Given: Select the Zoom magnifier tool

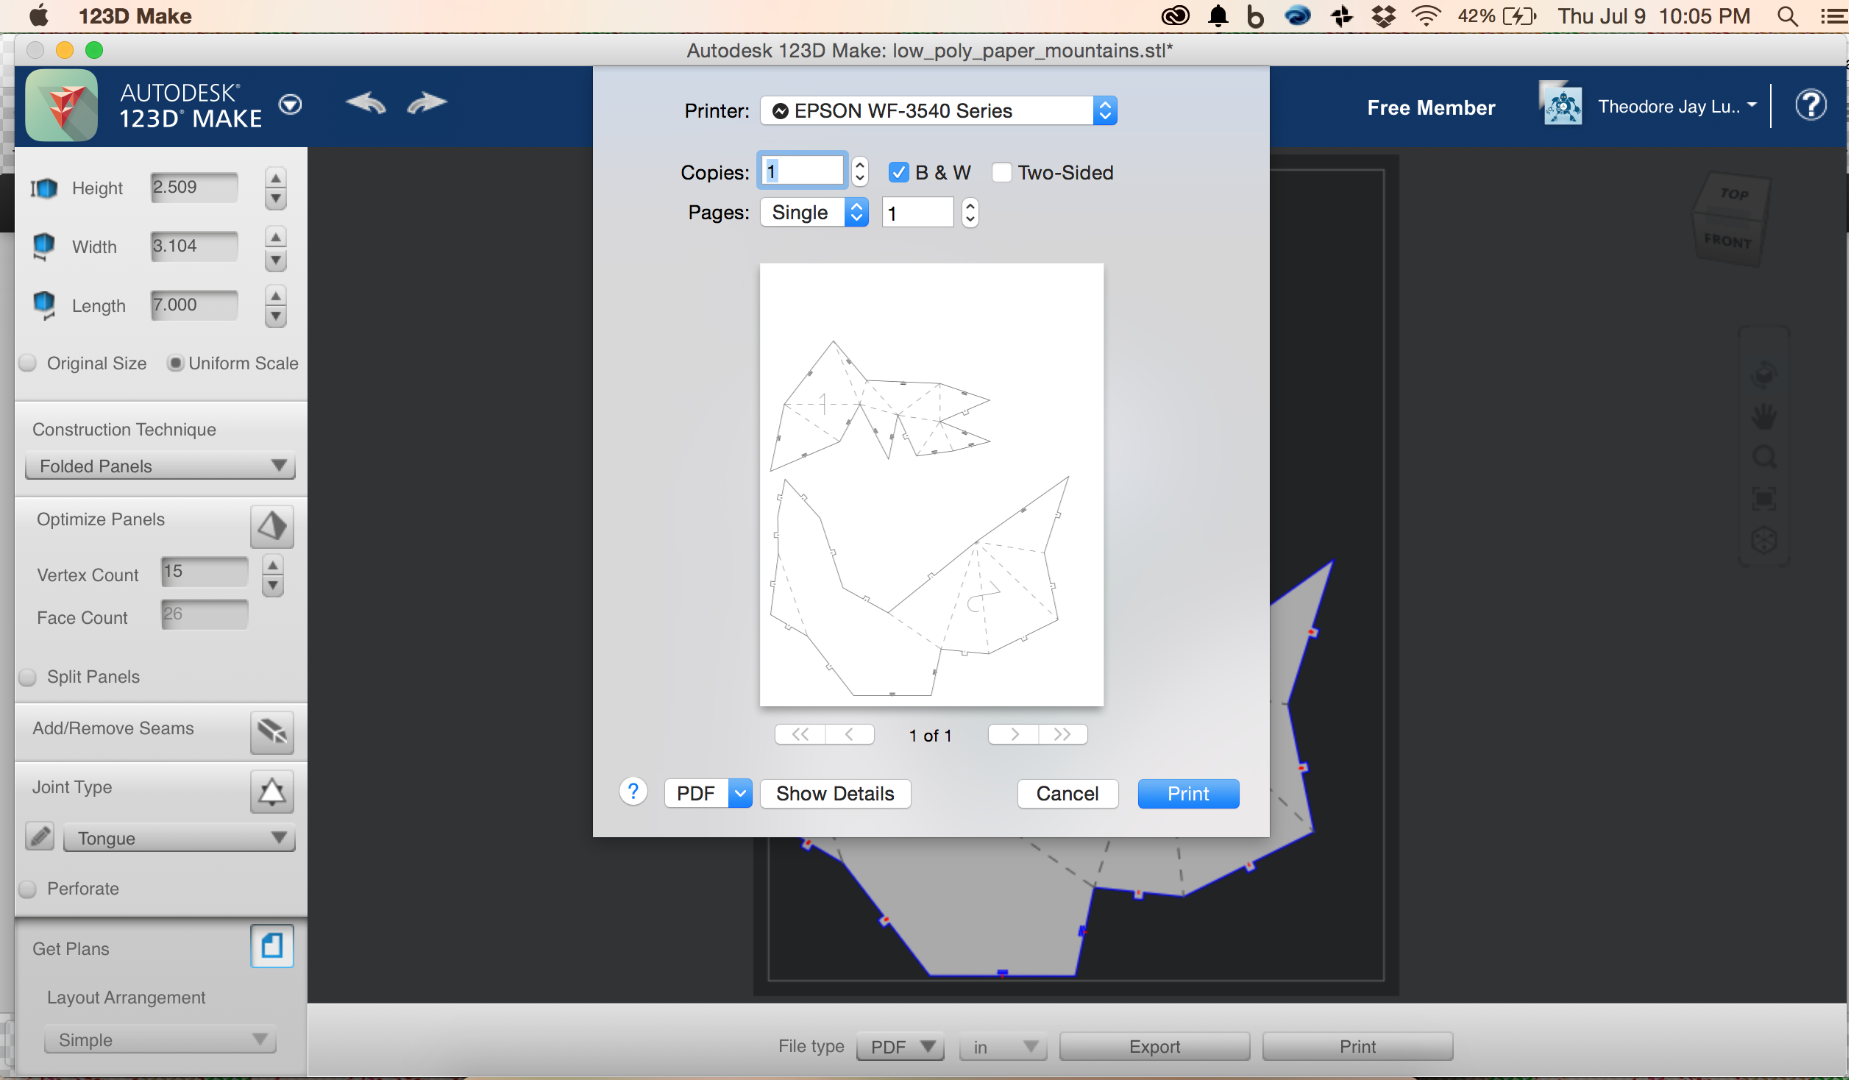Looking at the screenshot, I should pyautogui.click(x=1765, y=457).
